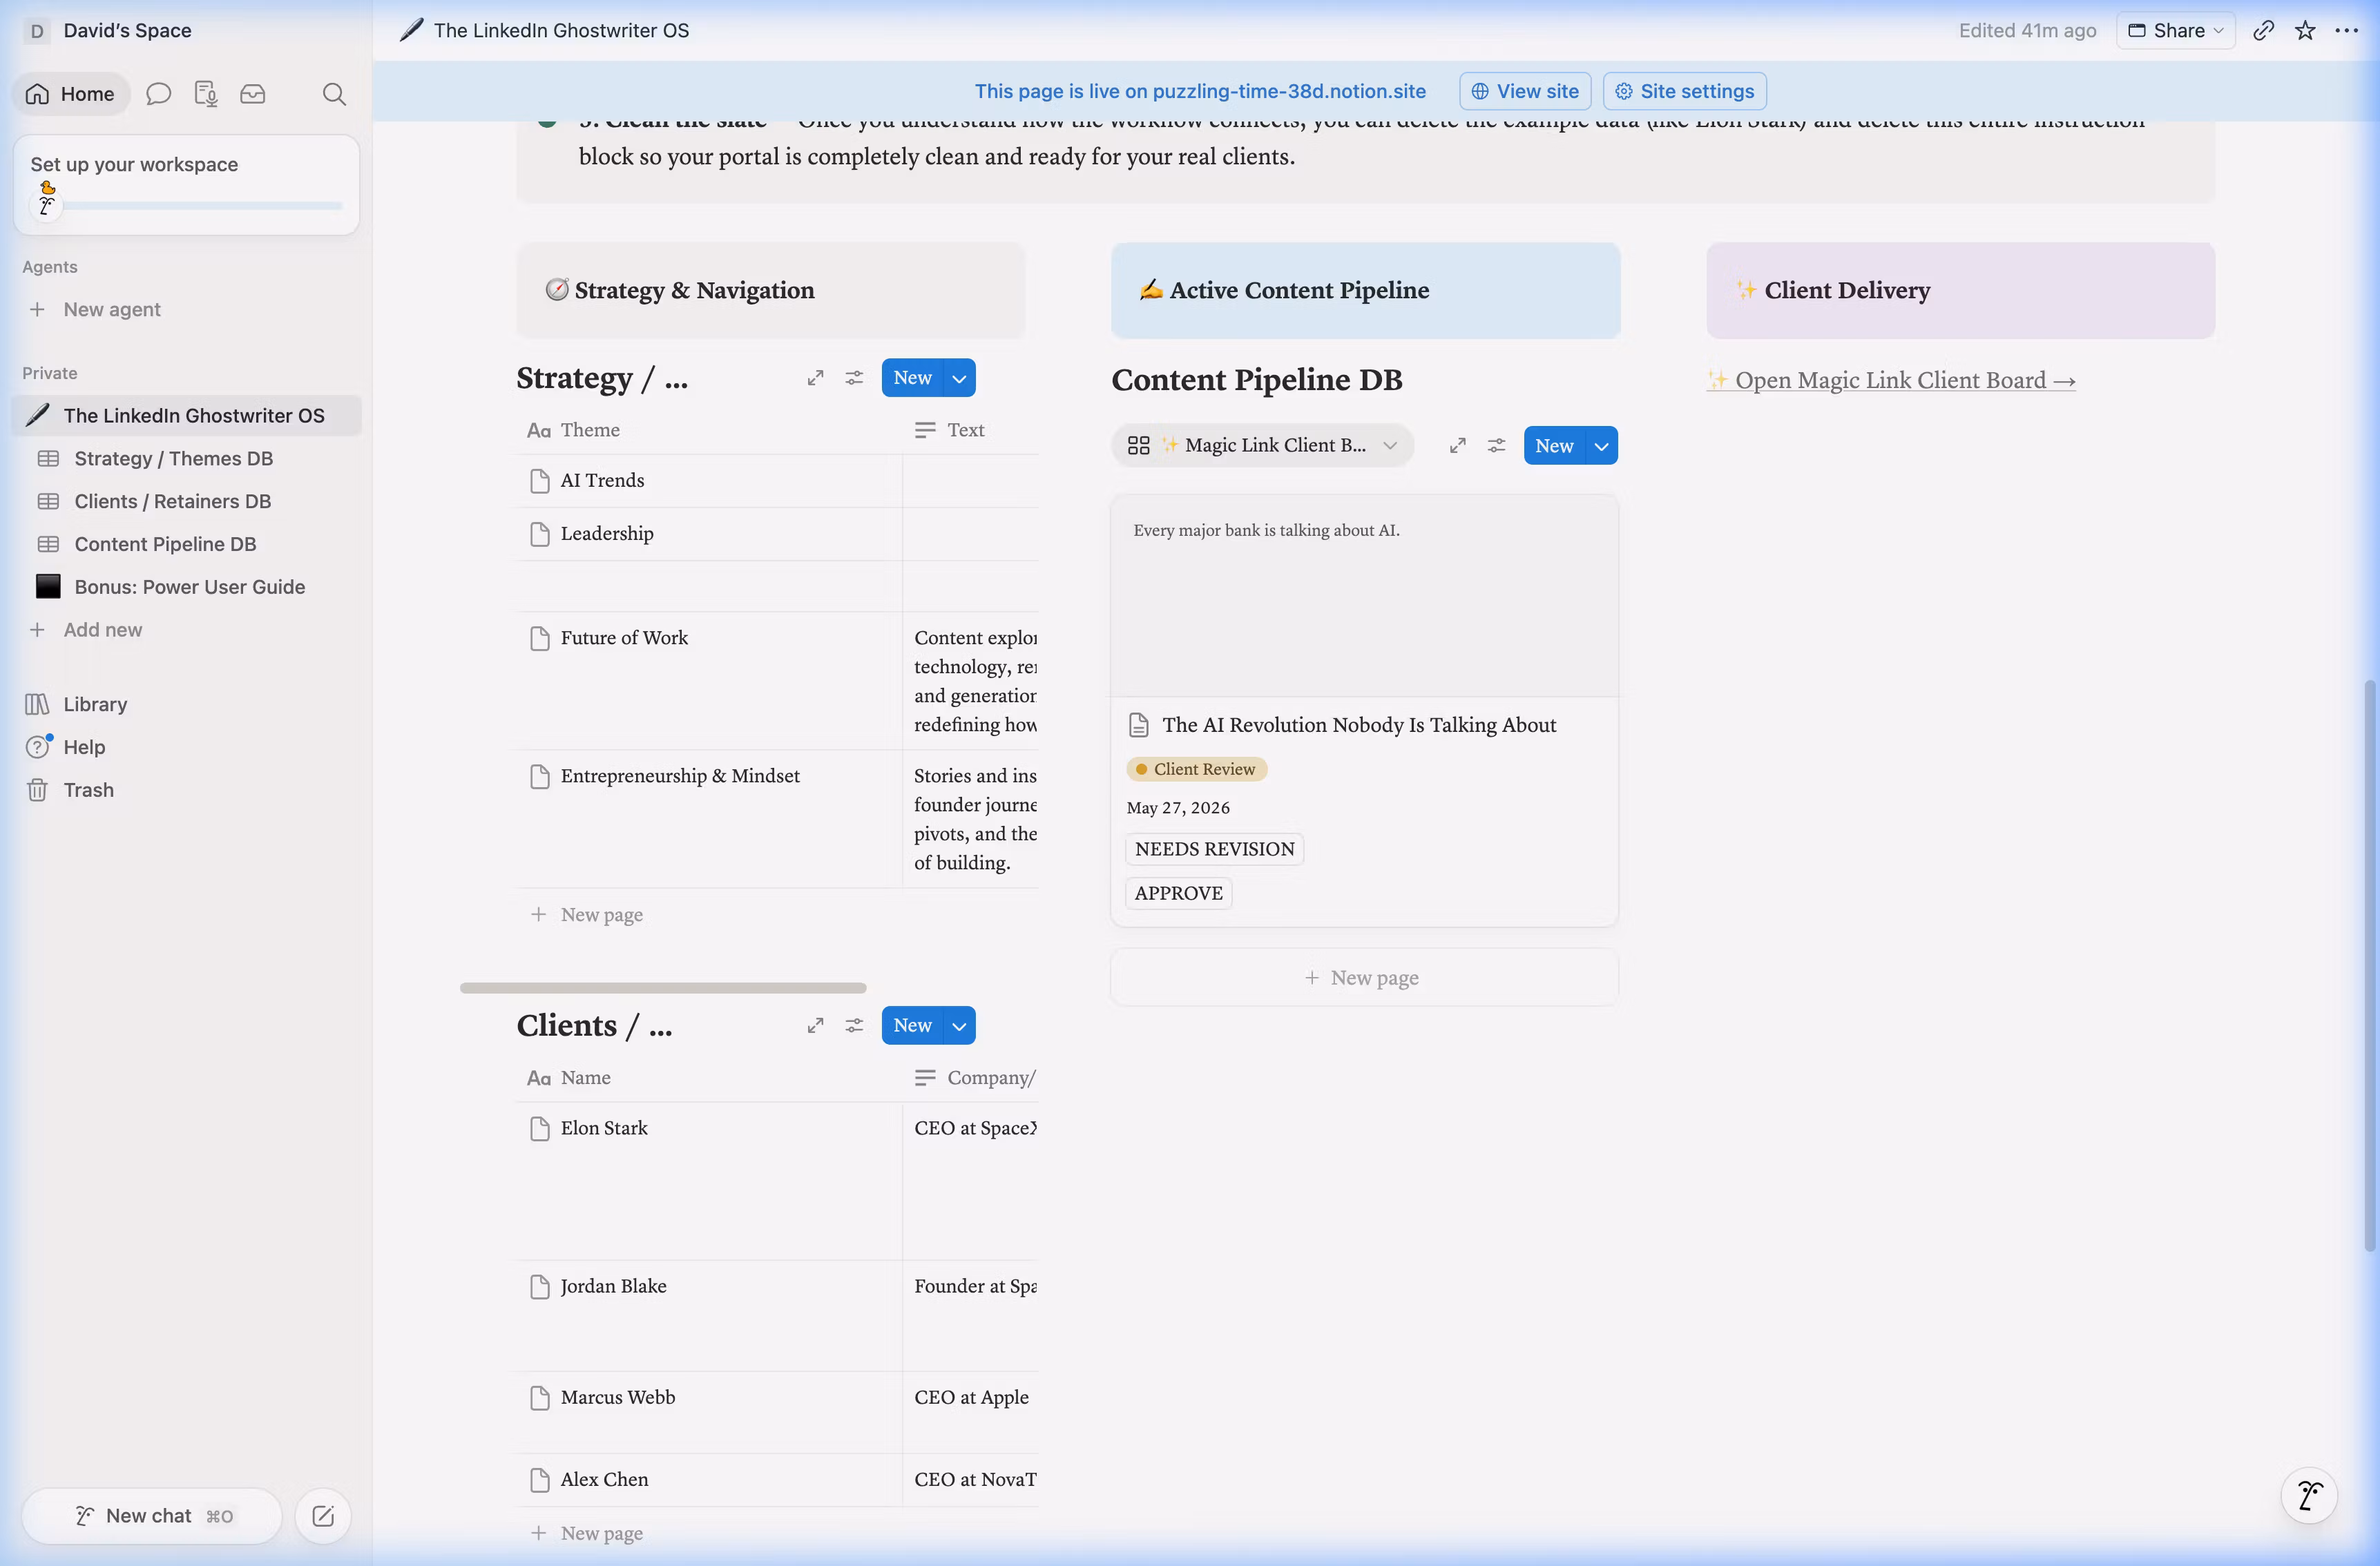
Task: Click the Library icon in sidebar
Action: 37,705
